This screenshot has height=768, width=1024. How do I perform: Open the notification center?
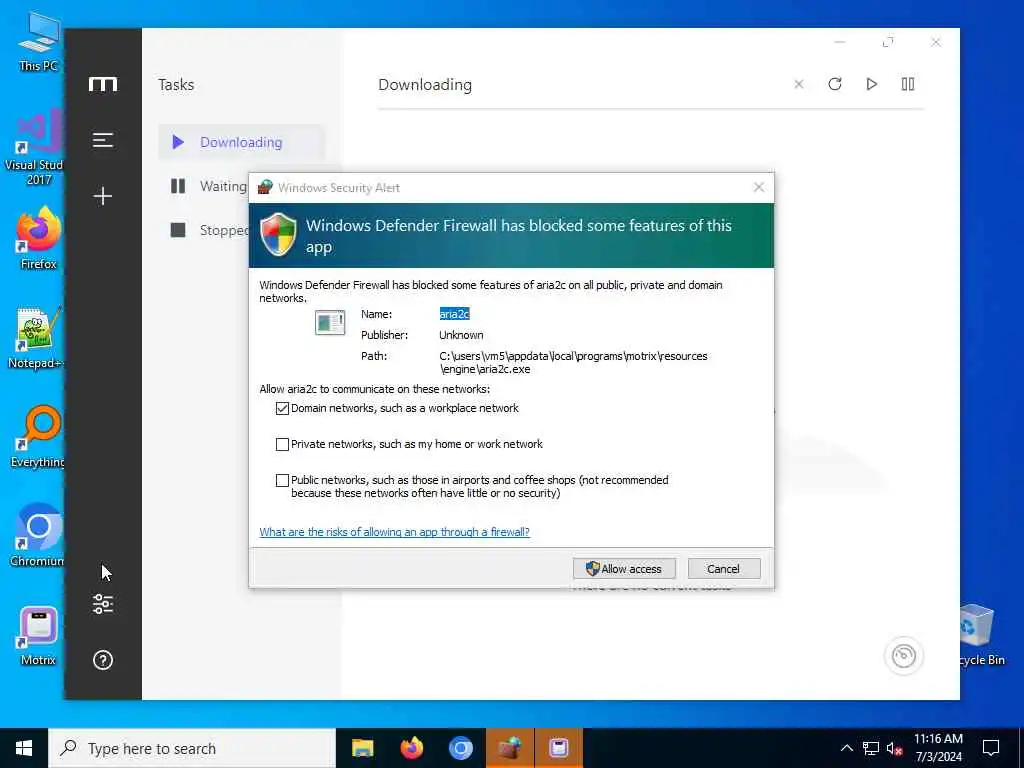pyautogui.click(x=991, y=748)
